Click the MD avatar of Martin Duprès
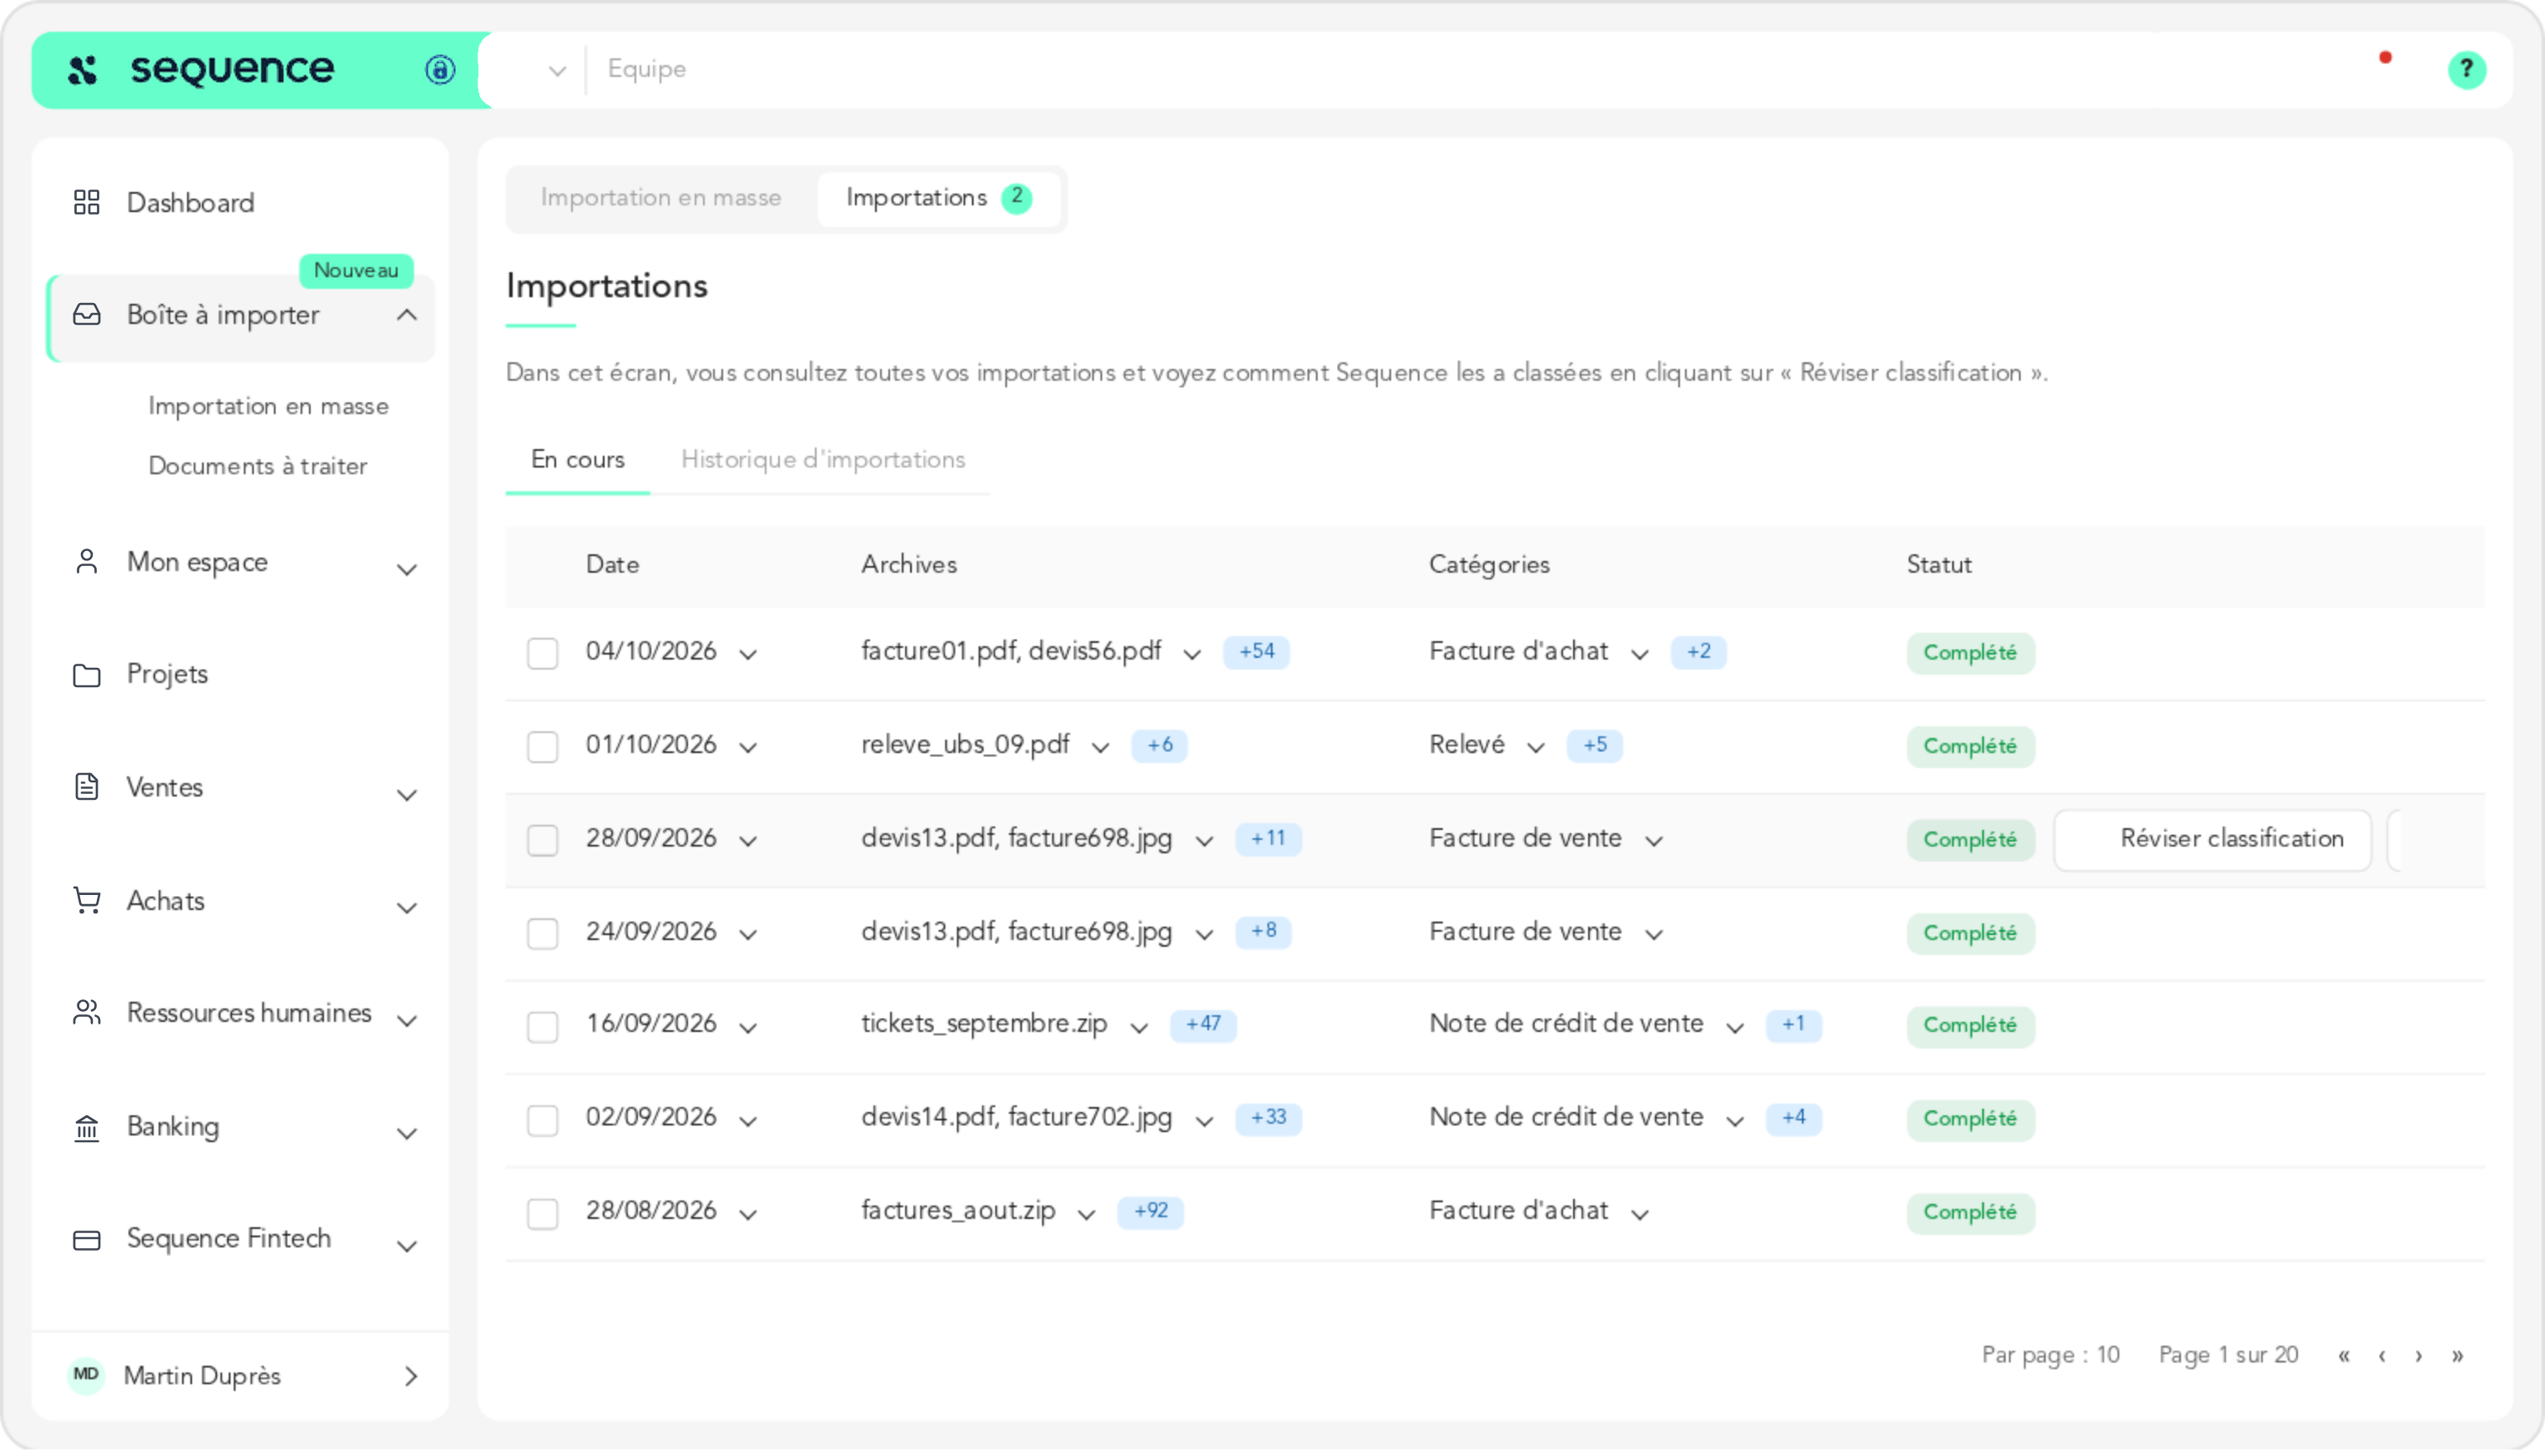Viewport: 2545px width, 1456px height. pos(86,1375)
